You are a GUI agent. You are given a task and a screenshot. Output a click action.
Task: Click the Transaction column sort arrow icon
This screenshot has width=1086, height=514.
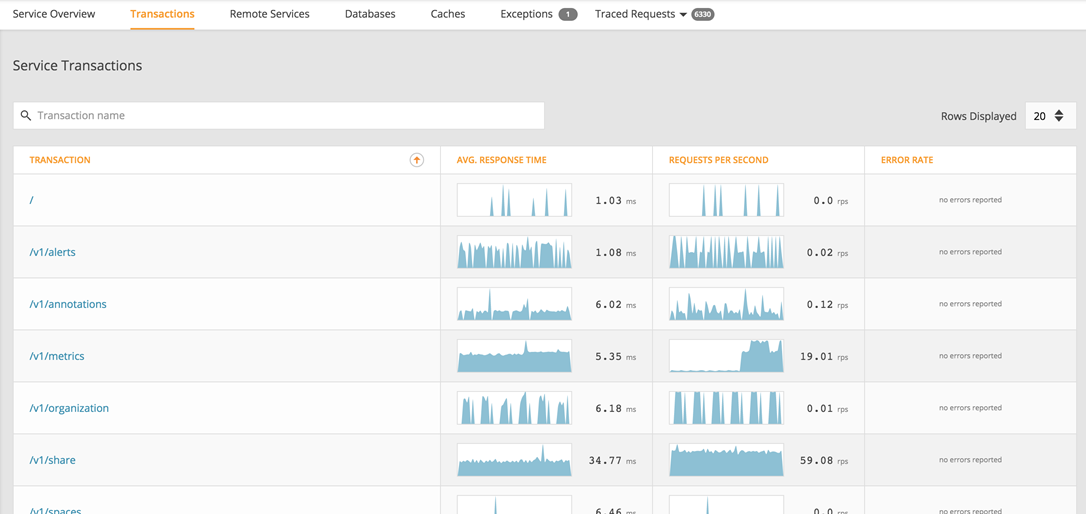[x=416, y=160]
